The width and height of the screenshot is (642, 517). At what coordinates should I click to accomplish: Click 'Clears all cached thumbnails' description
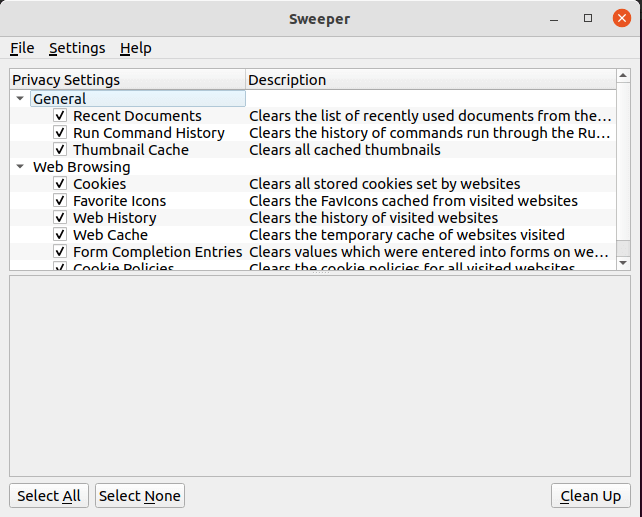(345, 150)
